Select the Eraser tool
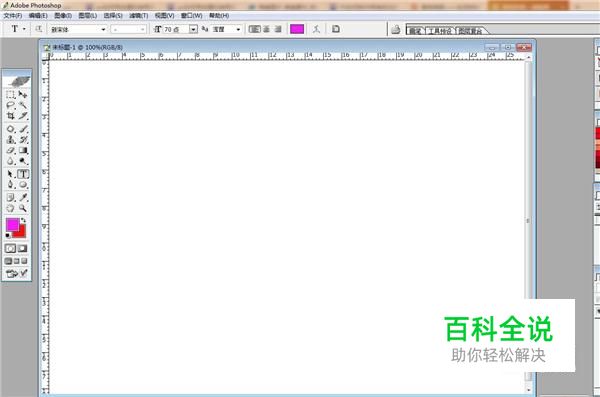The image size is (600, 397). tap(11, 150)
